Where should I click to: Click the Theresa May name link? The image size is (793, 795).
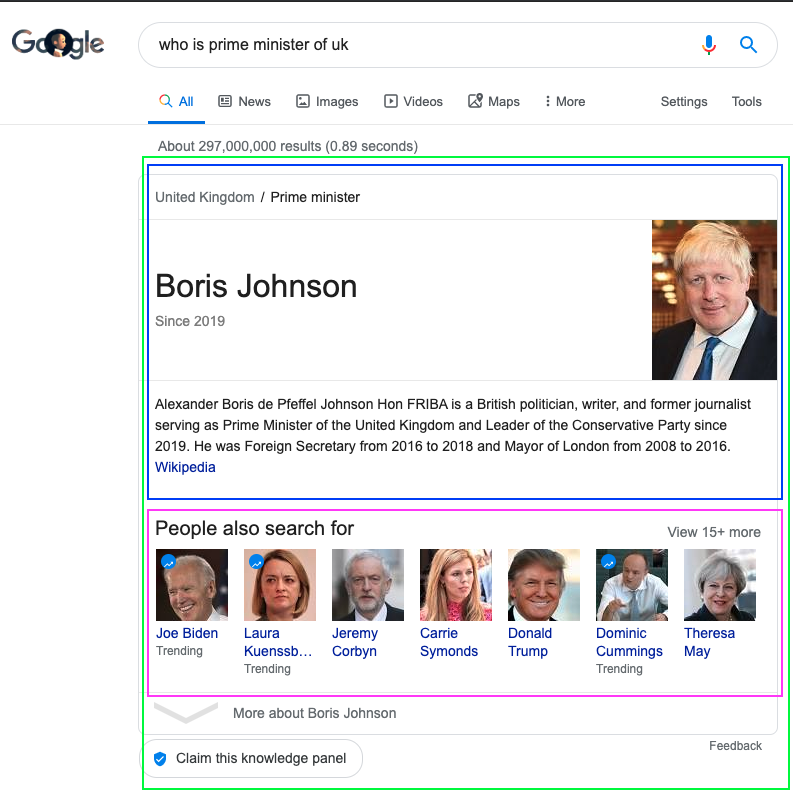click(x=709, y=642)
